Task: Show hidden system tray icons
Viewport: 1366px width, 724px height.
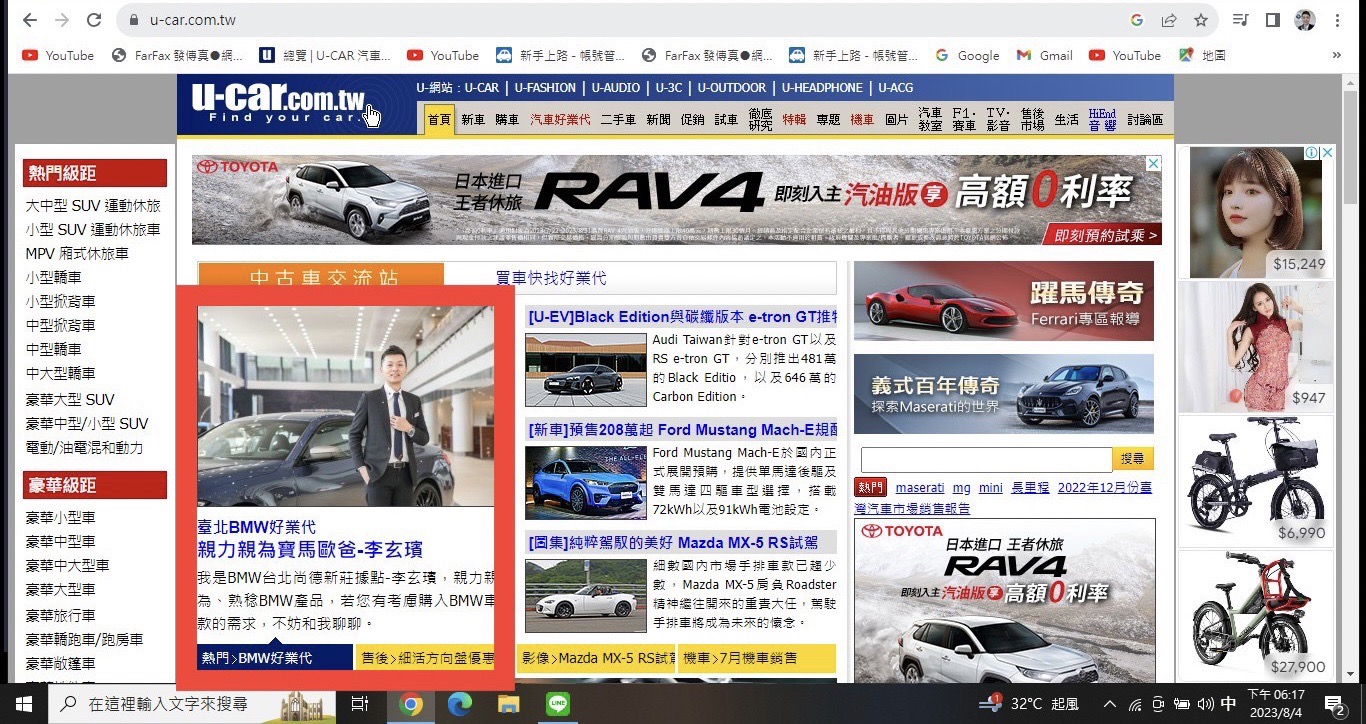Action: click(1110, 705)
